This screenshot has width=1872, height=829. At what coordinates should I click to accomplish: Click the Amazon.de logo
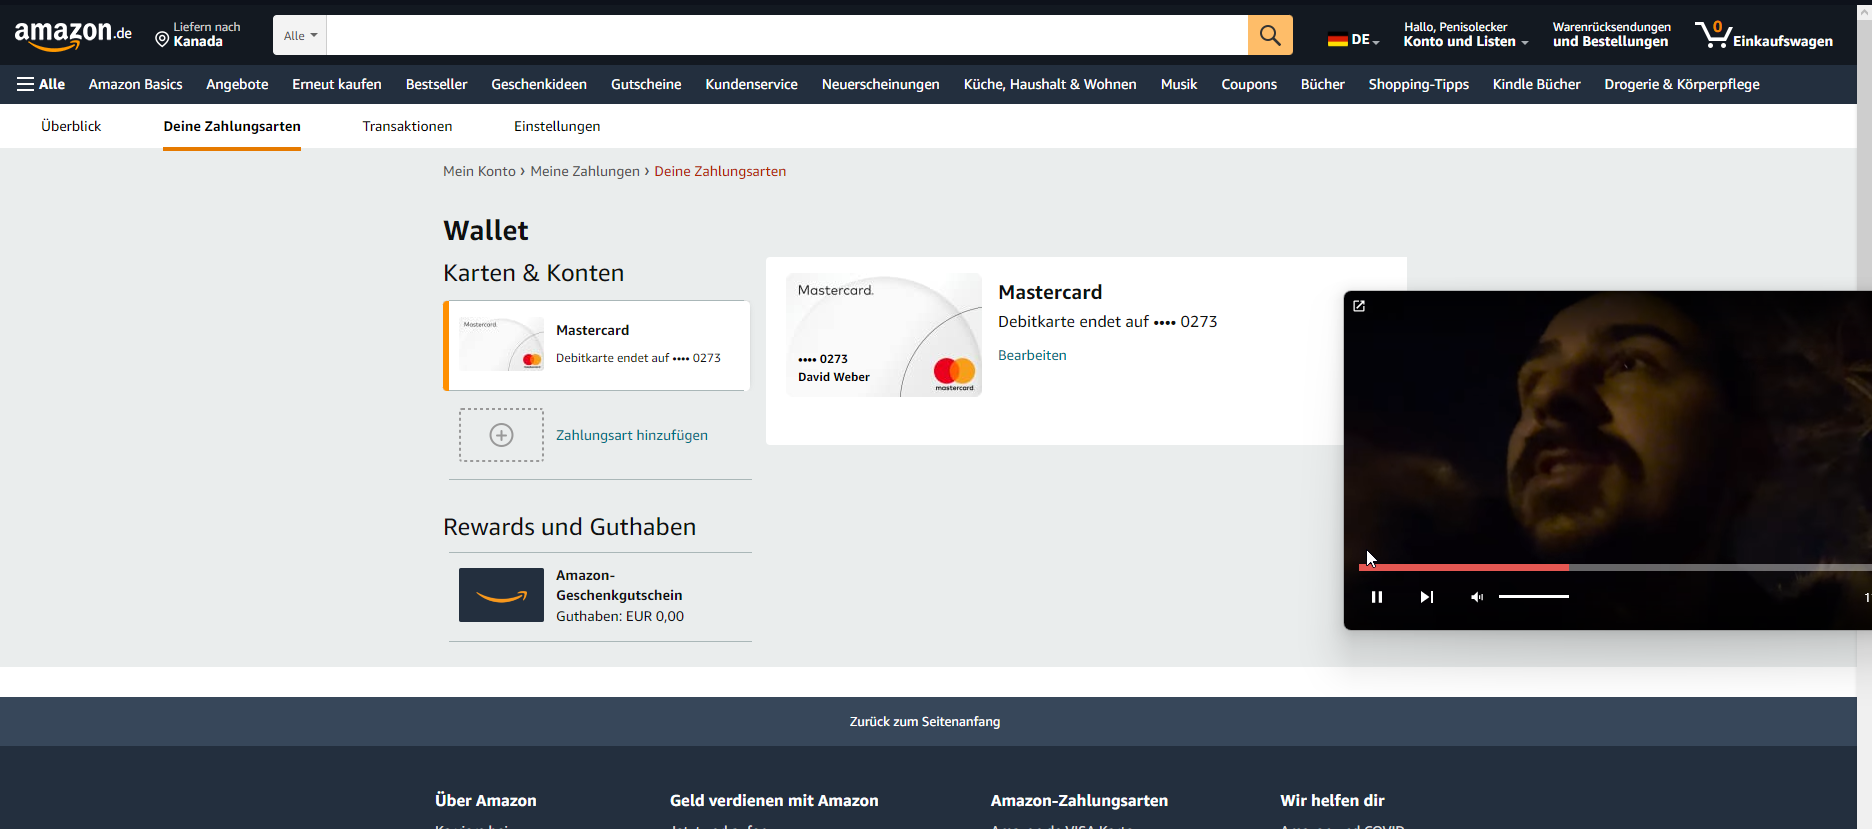(x=72, y=35)
